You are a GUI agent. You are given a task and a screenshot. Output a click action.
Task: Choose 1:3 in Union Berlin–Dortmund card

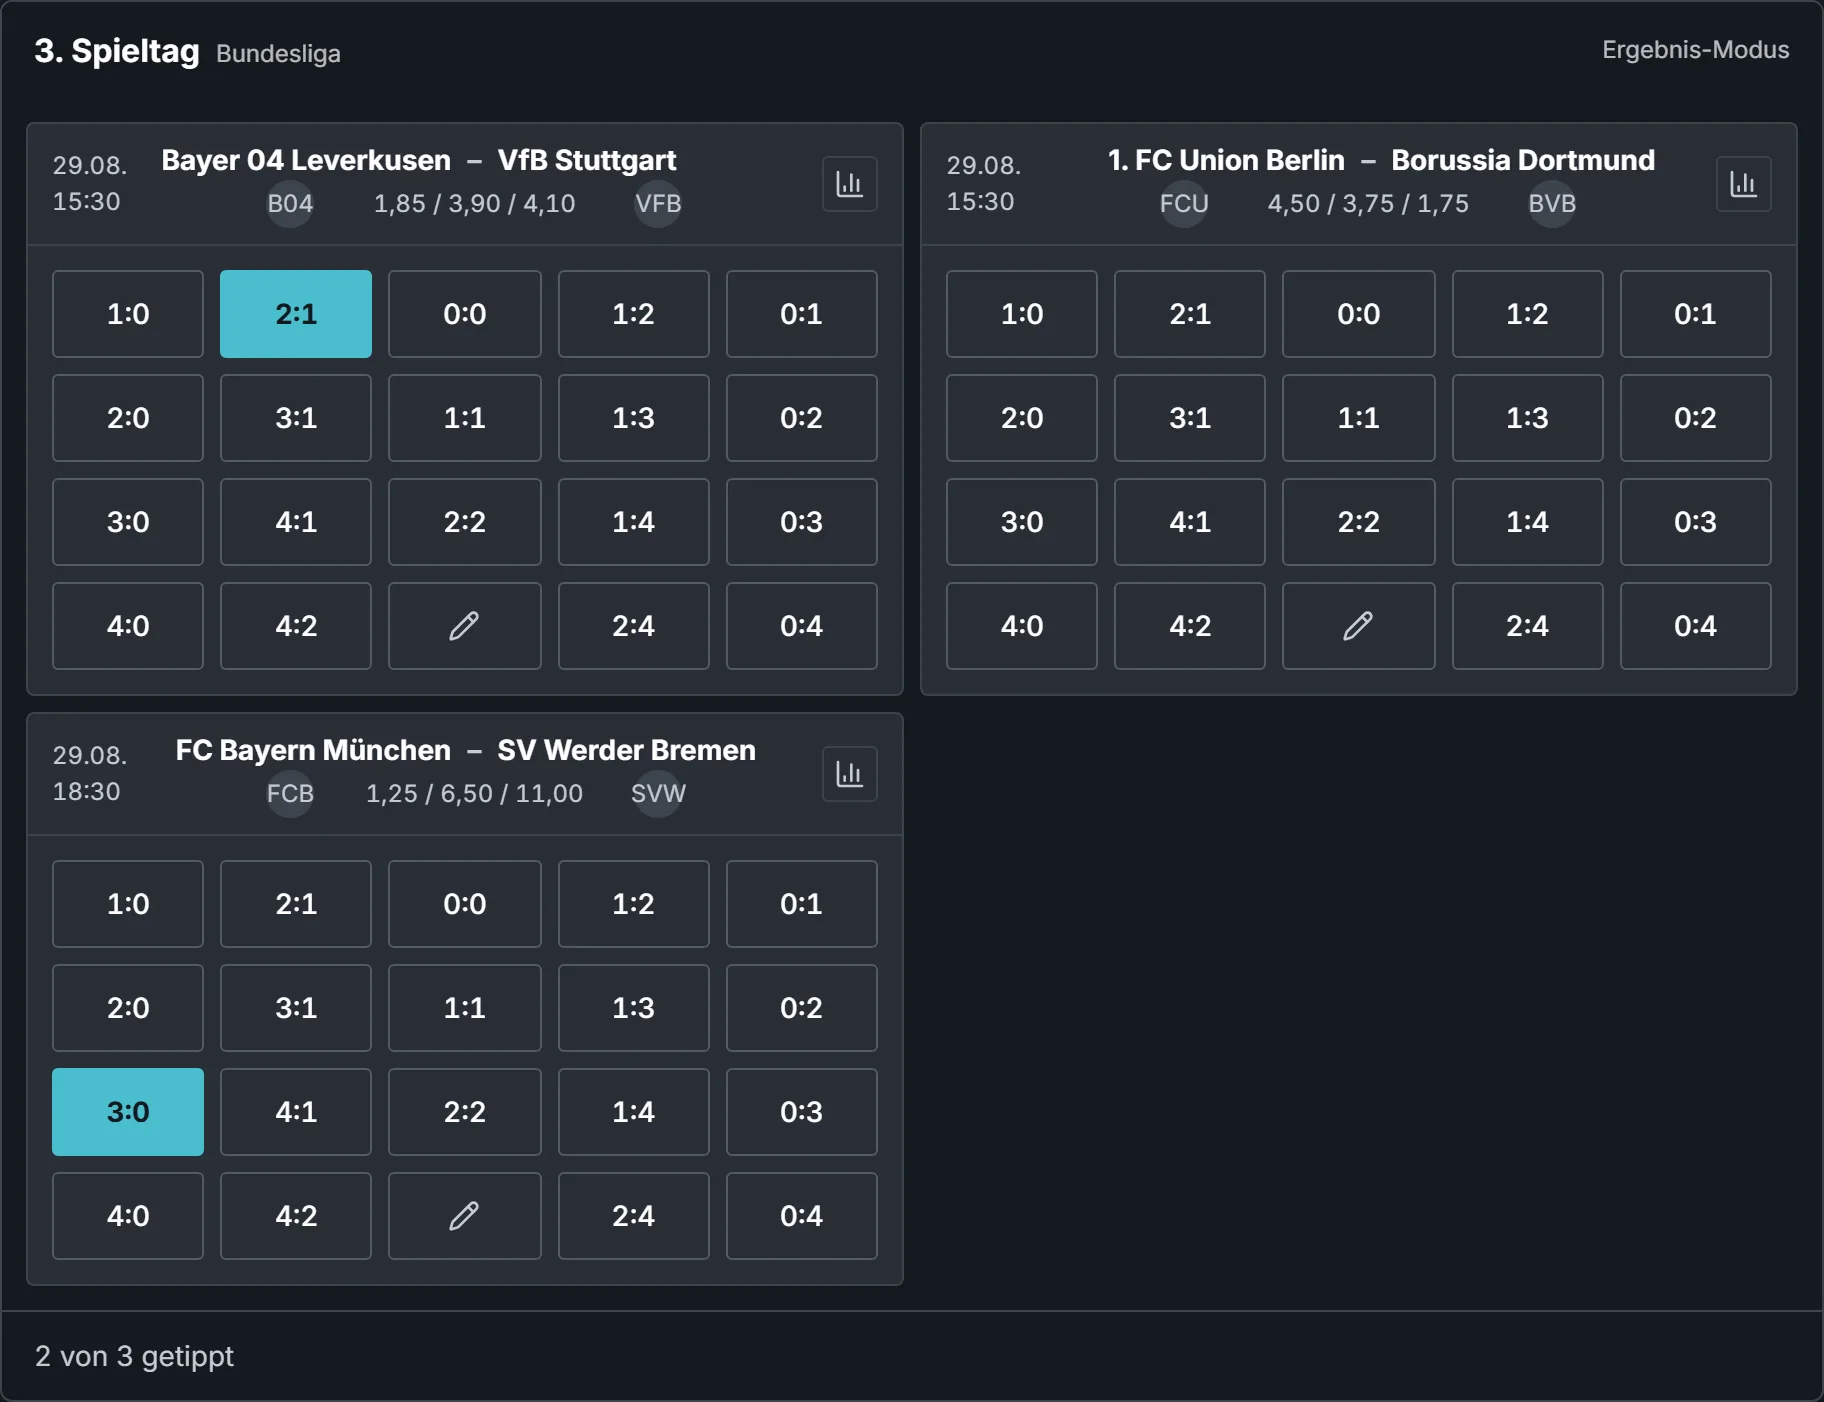click(x=1528, y=418)
